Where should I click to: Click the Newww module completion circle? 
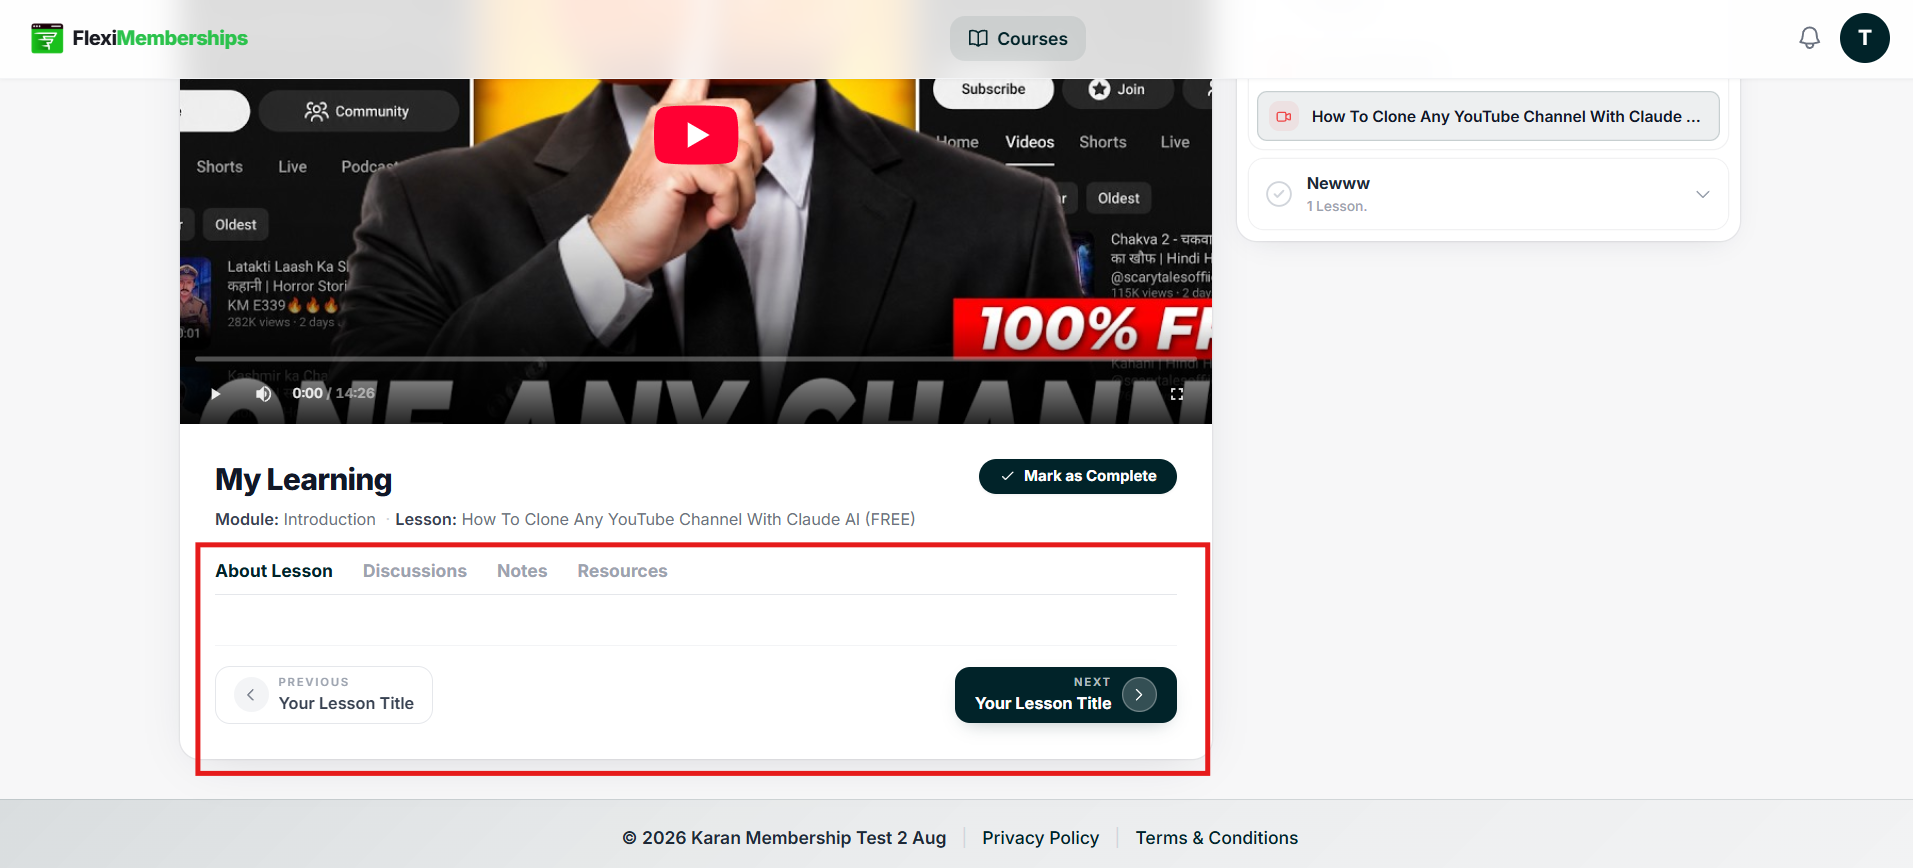tap(1279, 194)
